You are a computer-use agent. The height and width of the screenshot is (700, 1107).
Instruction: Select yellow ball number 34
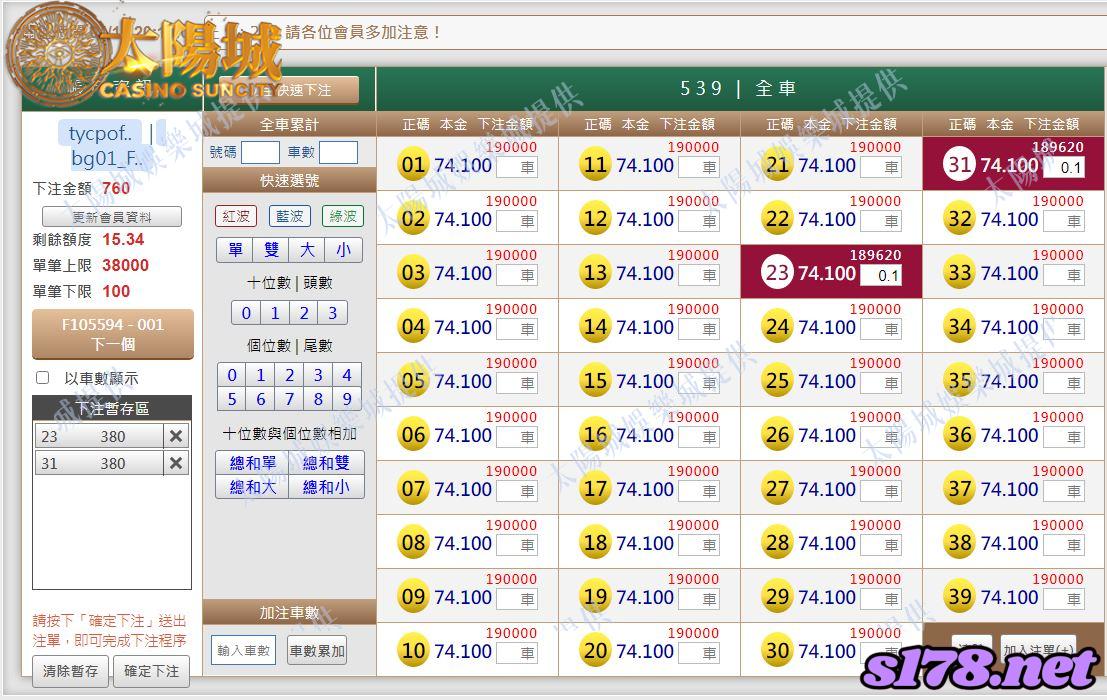(x=959, y=327)
